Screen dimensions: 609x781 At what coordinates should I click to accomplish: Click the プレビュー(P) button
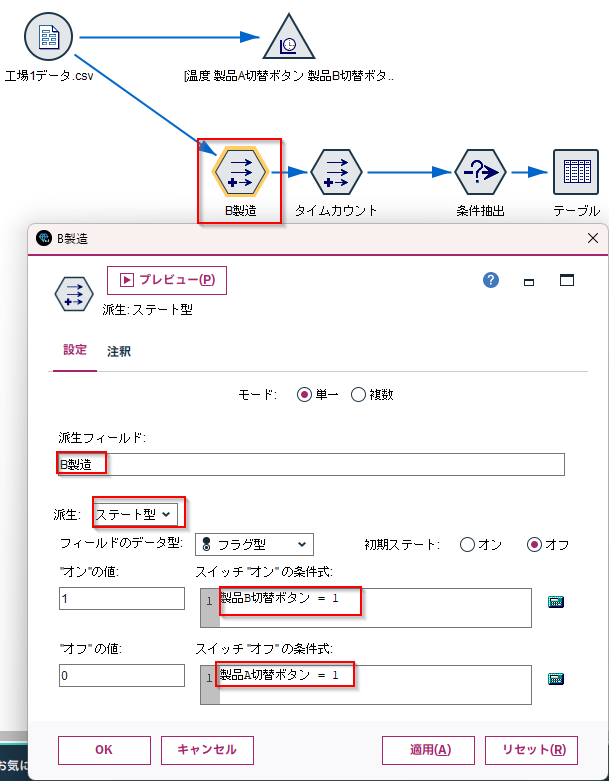point(167,280)
